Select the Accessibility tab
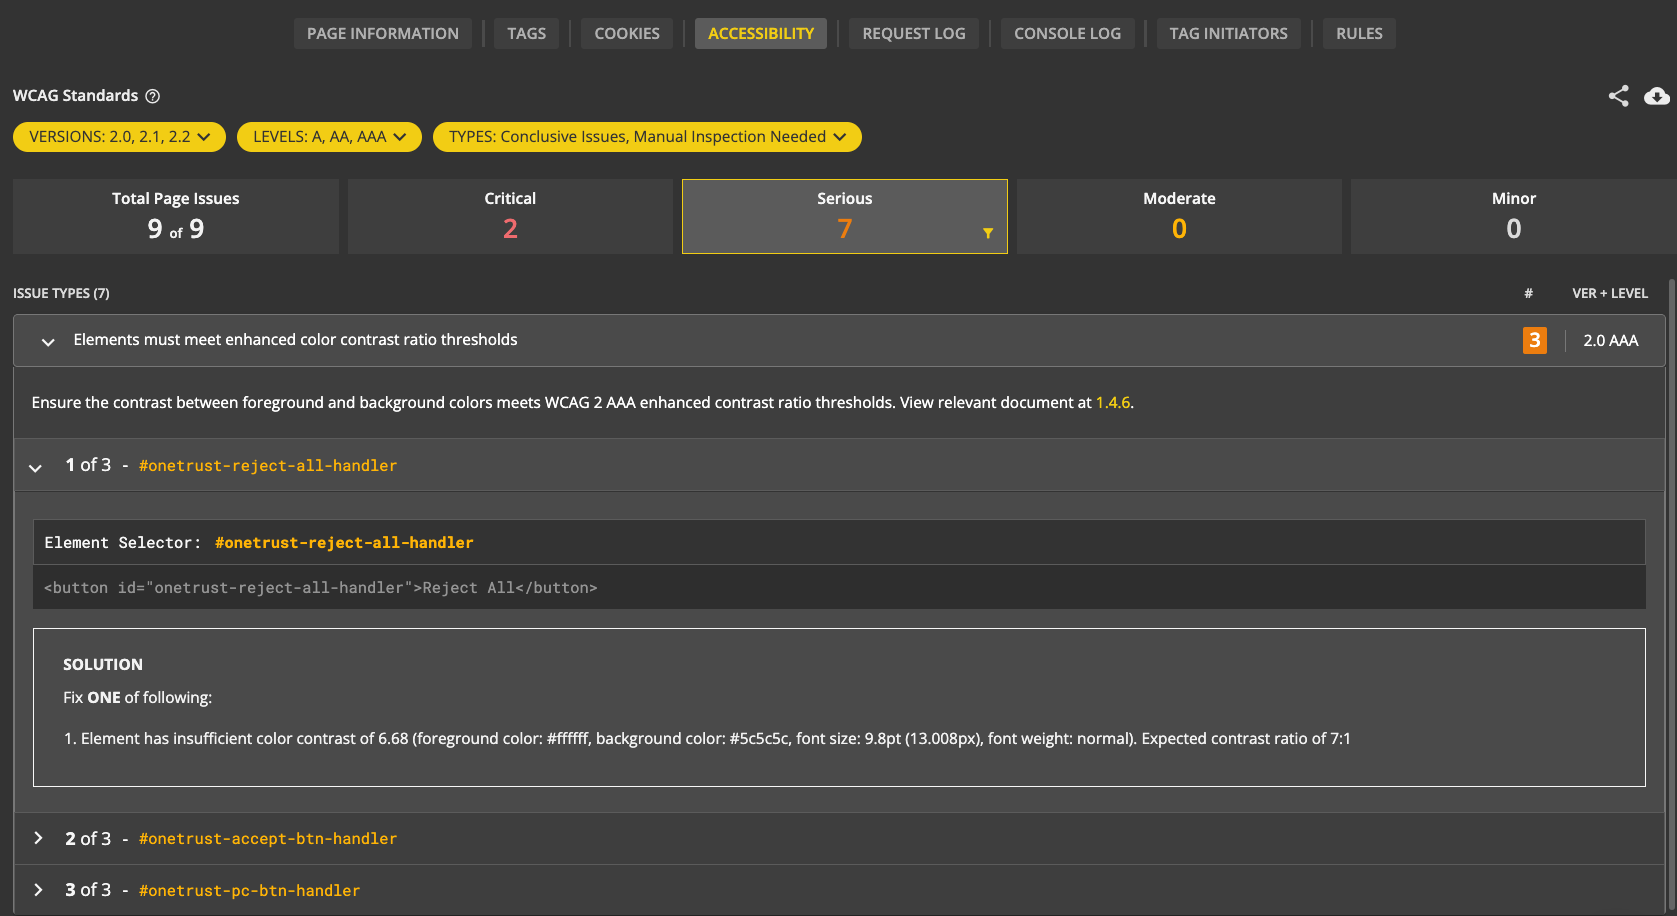 (761, 33)
